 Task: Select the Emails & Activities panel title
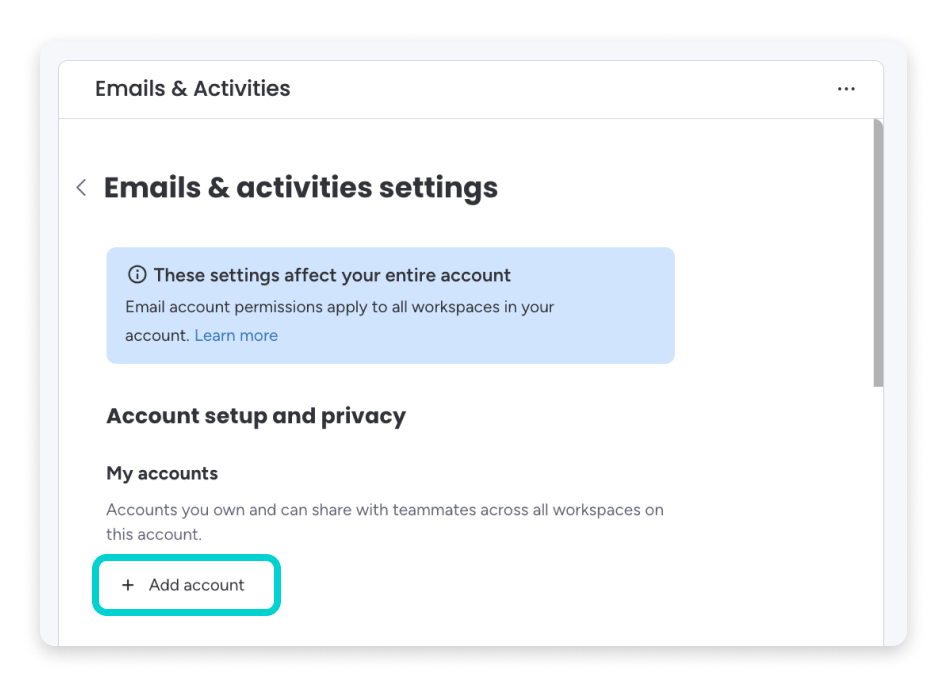click(192, 89)
